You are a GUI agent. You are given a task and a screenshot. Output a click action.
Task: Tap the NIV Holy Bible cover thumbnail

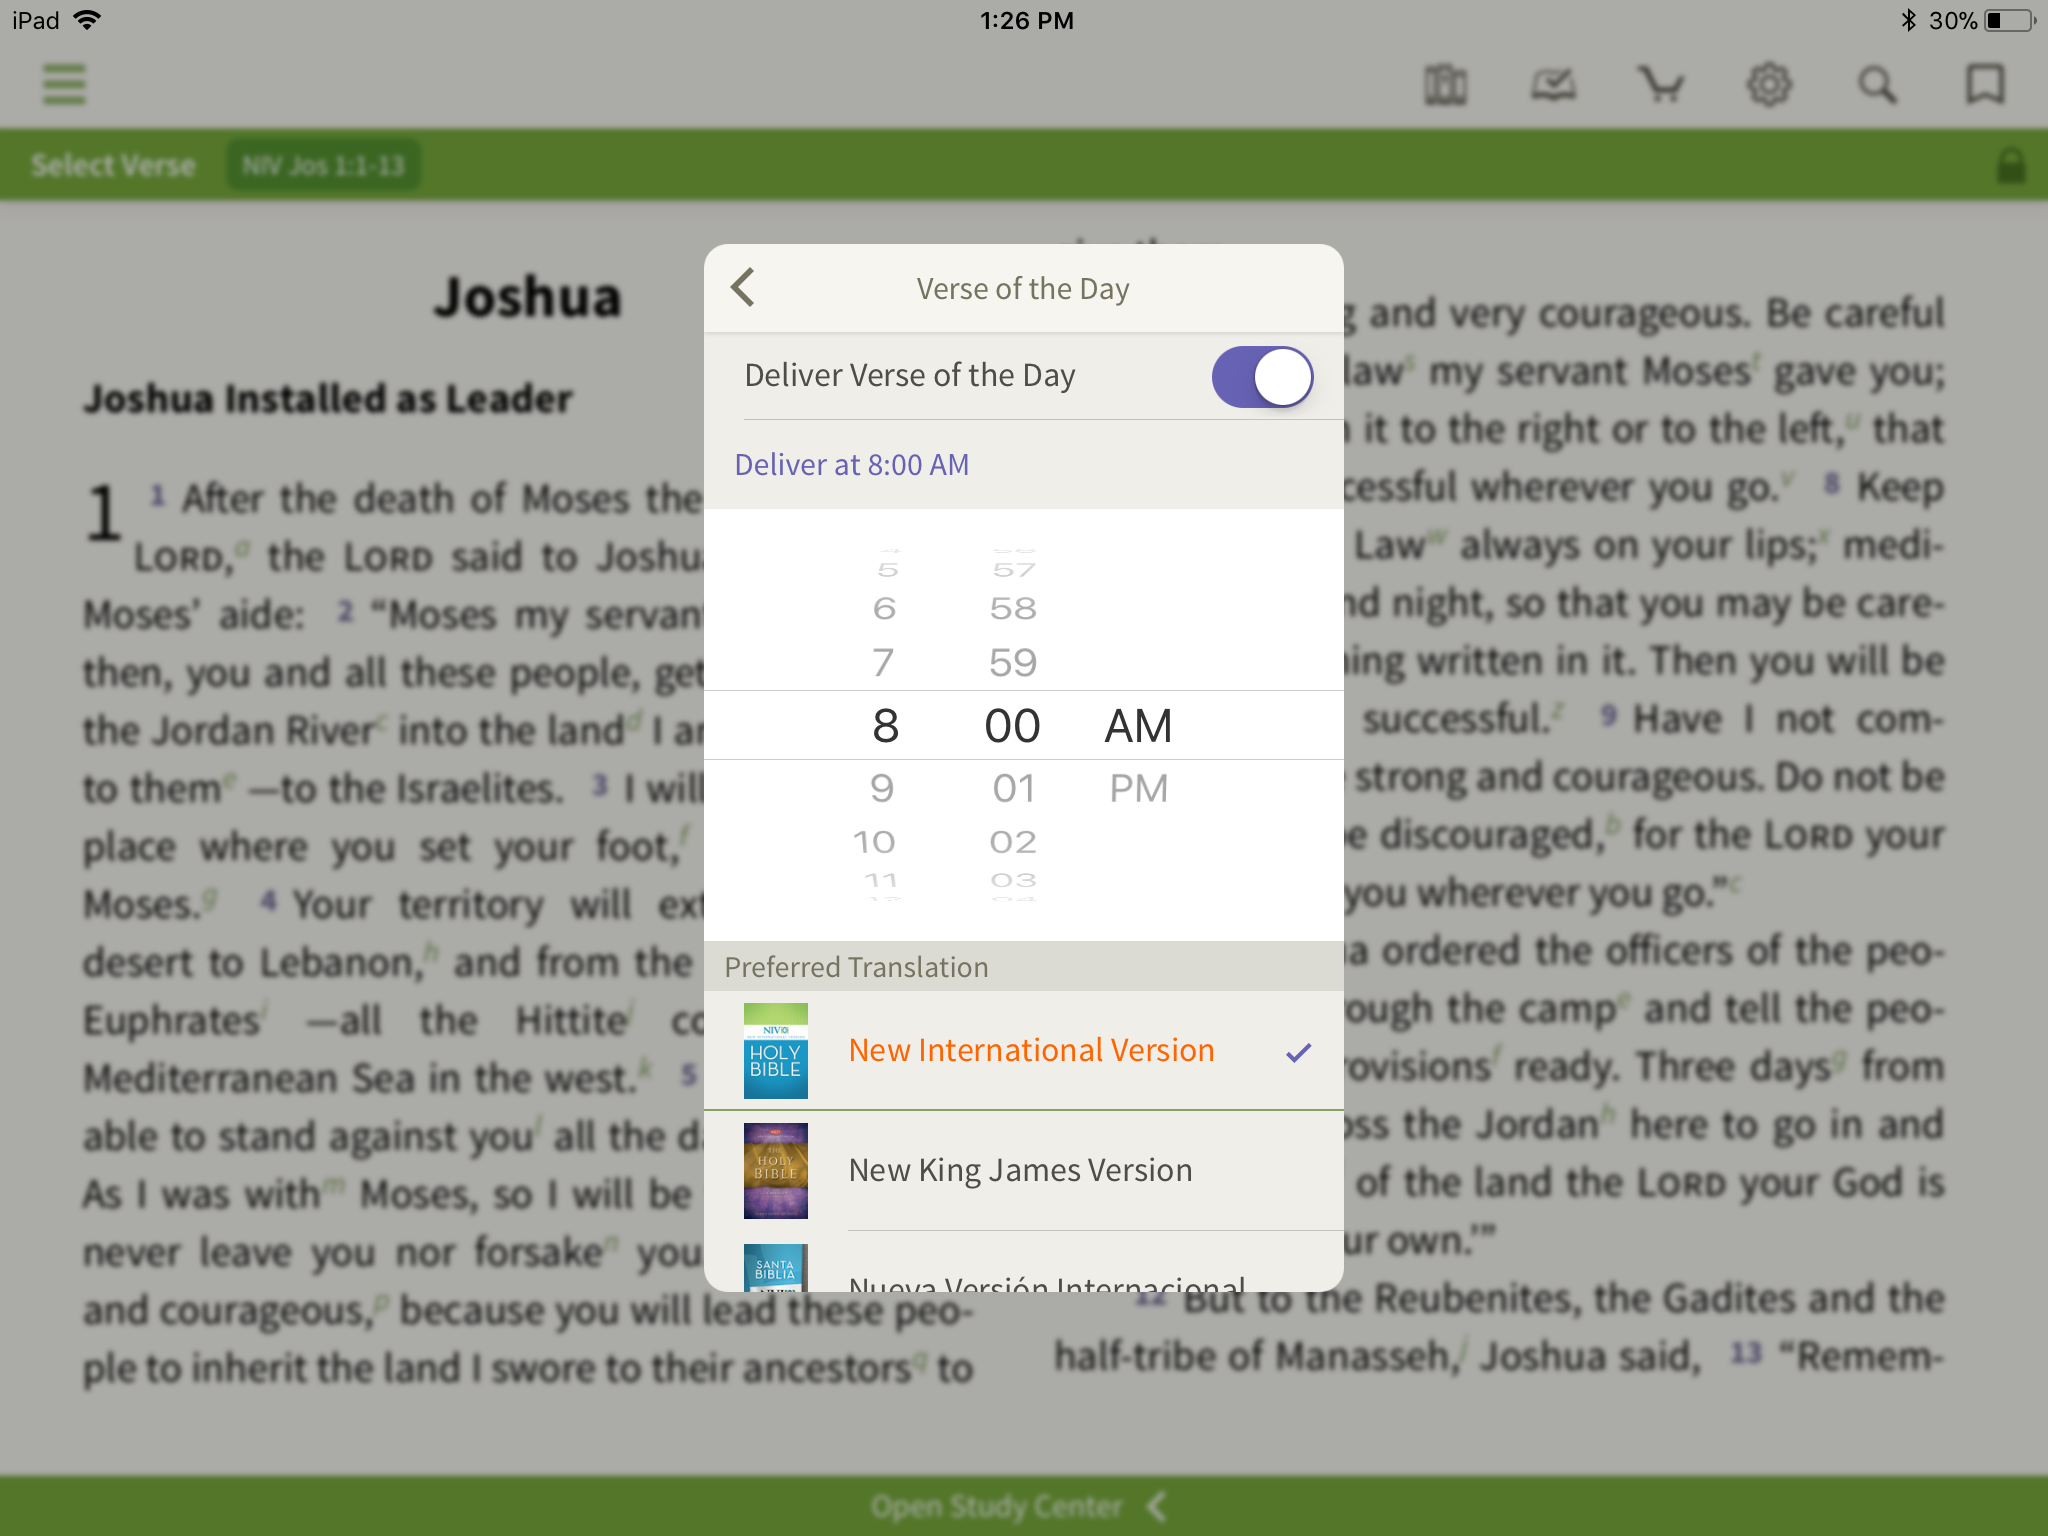pyautogui.click(x=775, y=1050)
